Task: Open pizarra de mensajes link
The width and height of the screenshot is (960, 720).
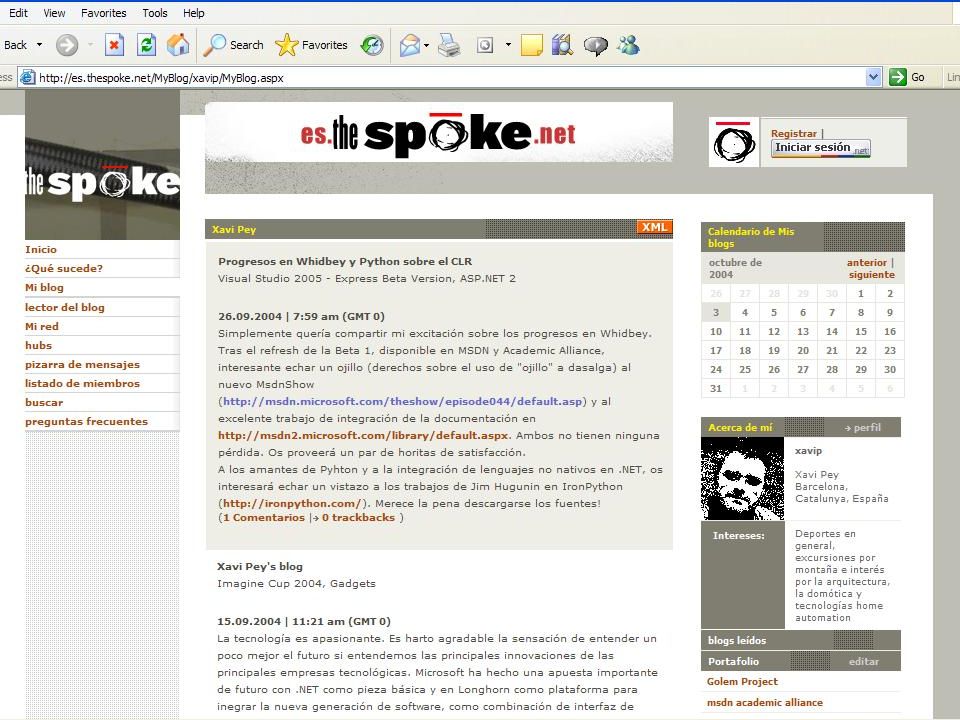Action: coord(83,364)
